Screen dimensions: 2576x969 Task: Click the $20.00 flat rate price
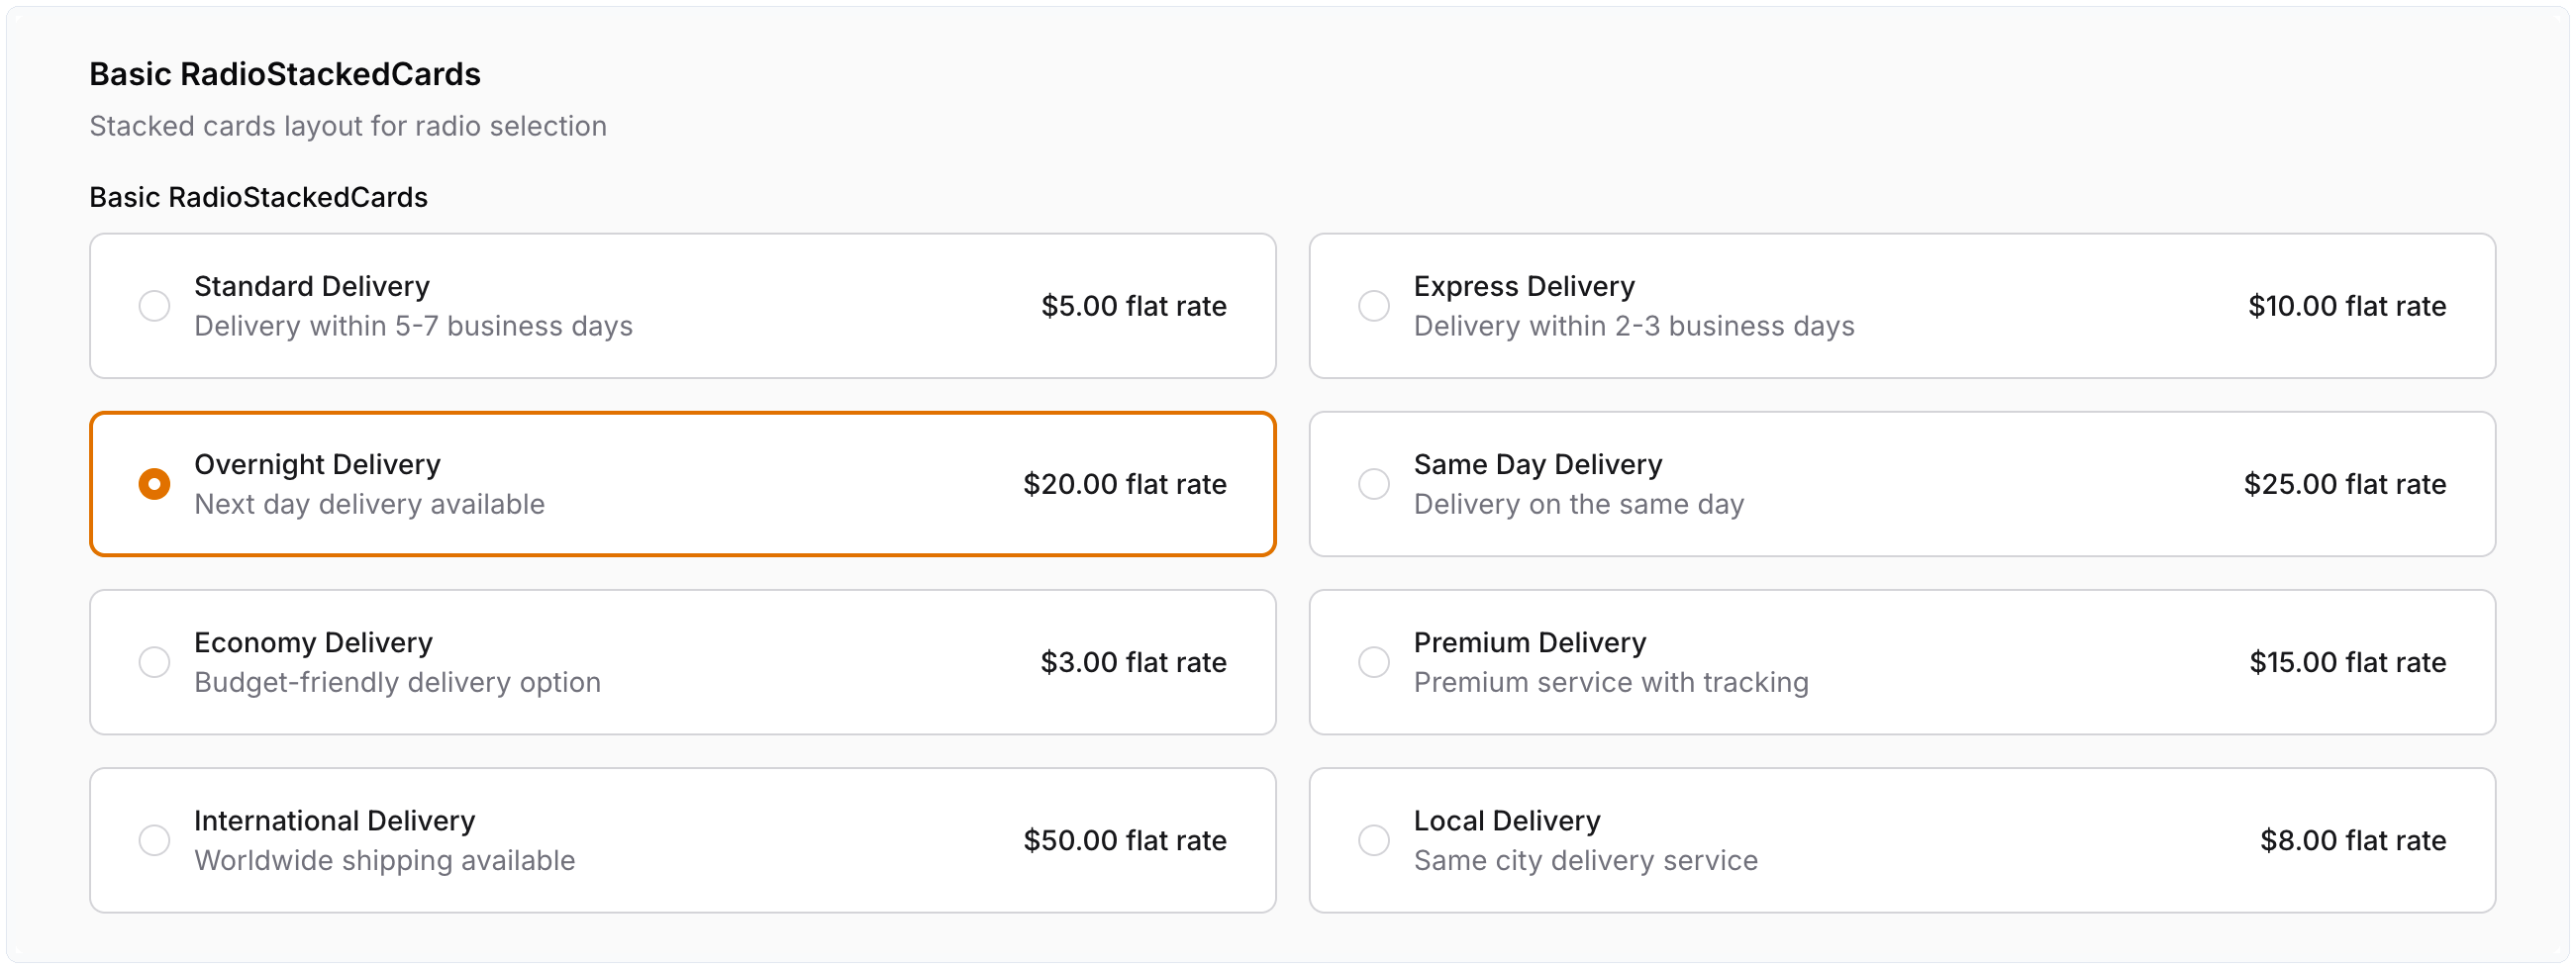[1124, 484]
